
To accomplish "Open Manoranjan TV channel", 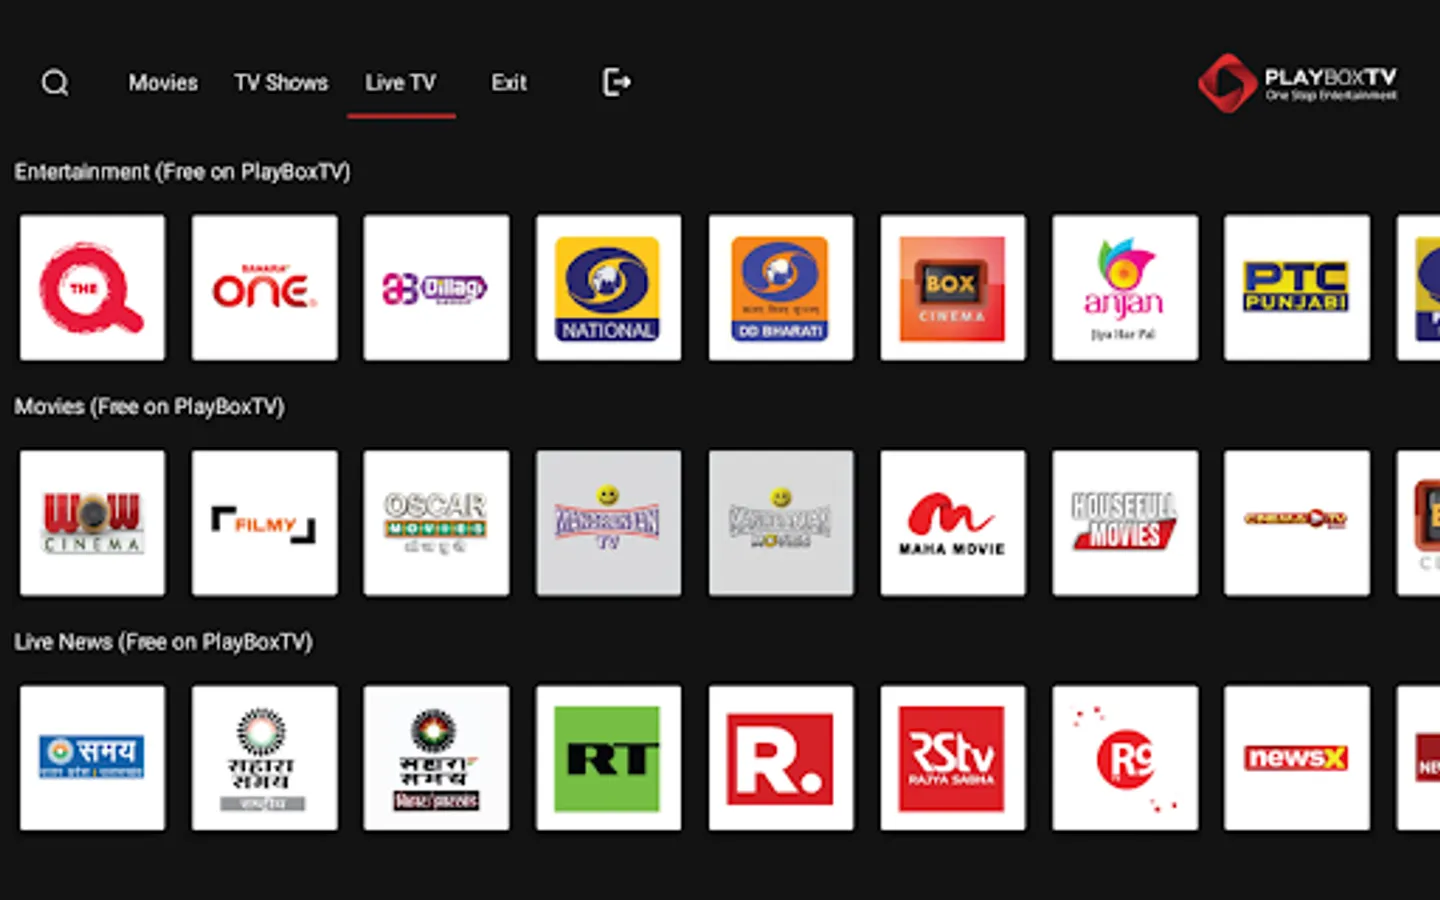I will pyautogui.click(x=609, y=523).
